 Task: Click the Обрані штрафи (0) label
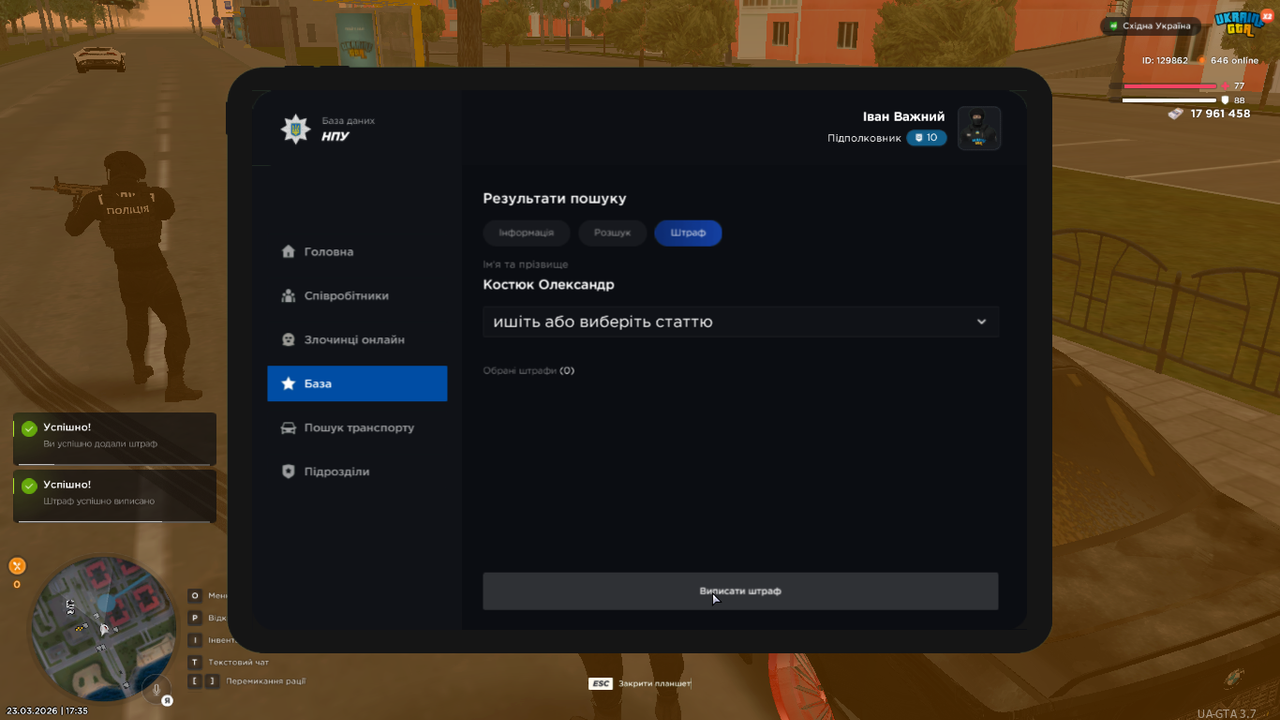click(529, 371)
